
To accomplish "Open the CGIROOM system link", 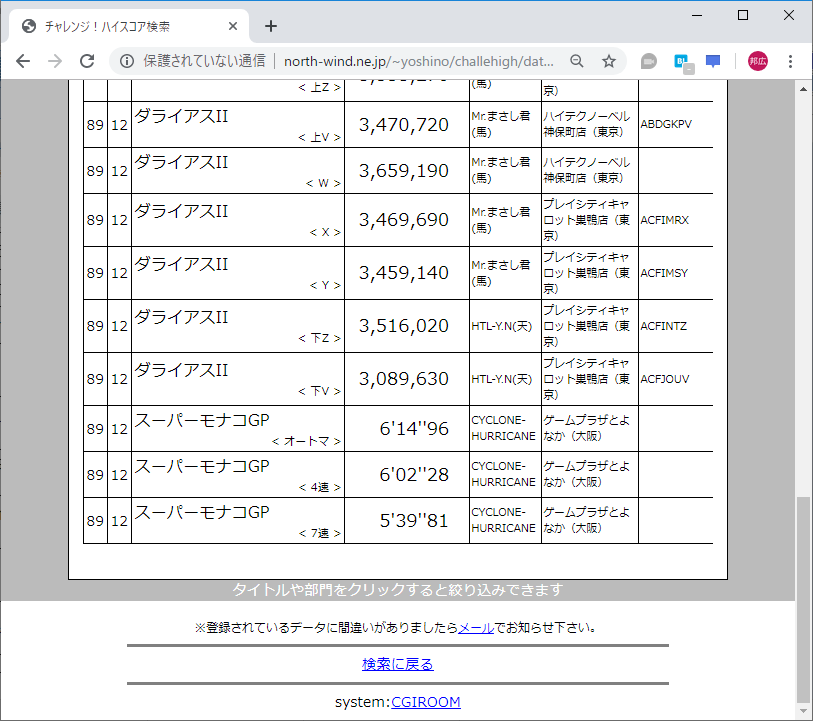I will coord(426,702).
